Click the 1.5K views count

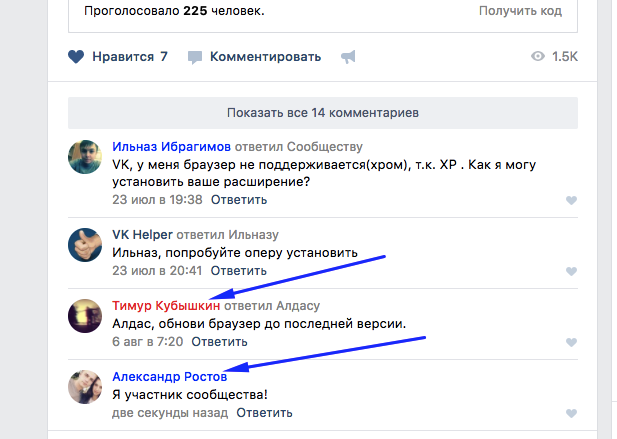coord(565,57)
